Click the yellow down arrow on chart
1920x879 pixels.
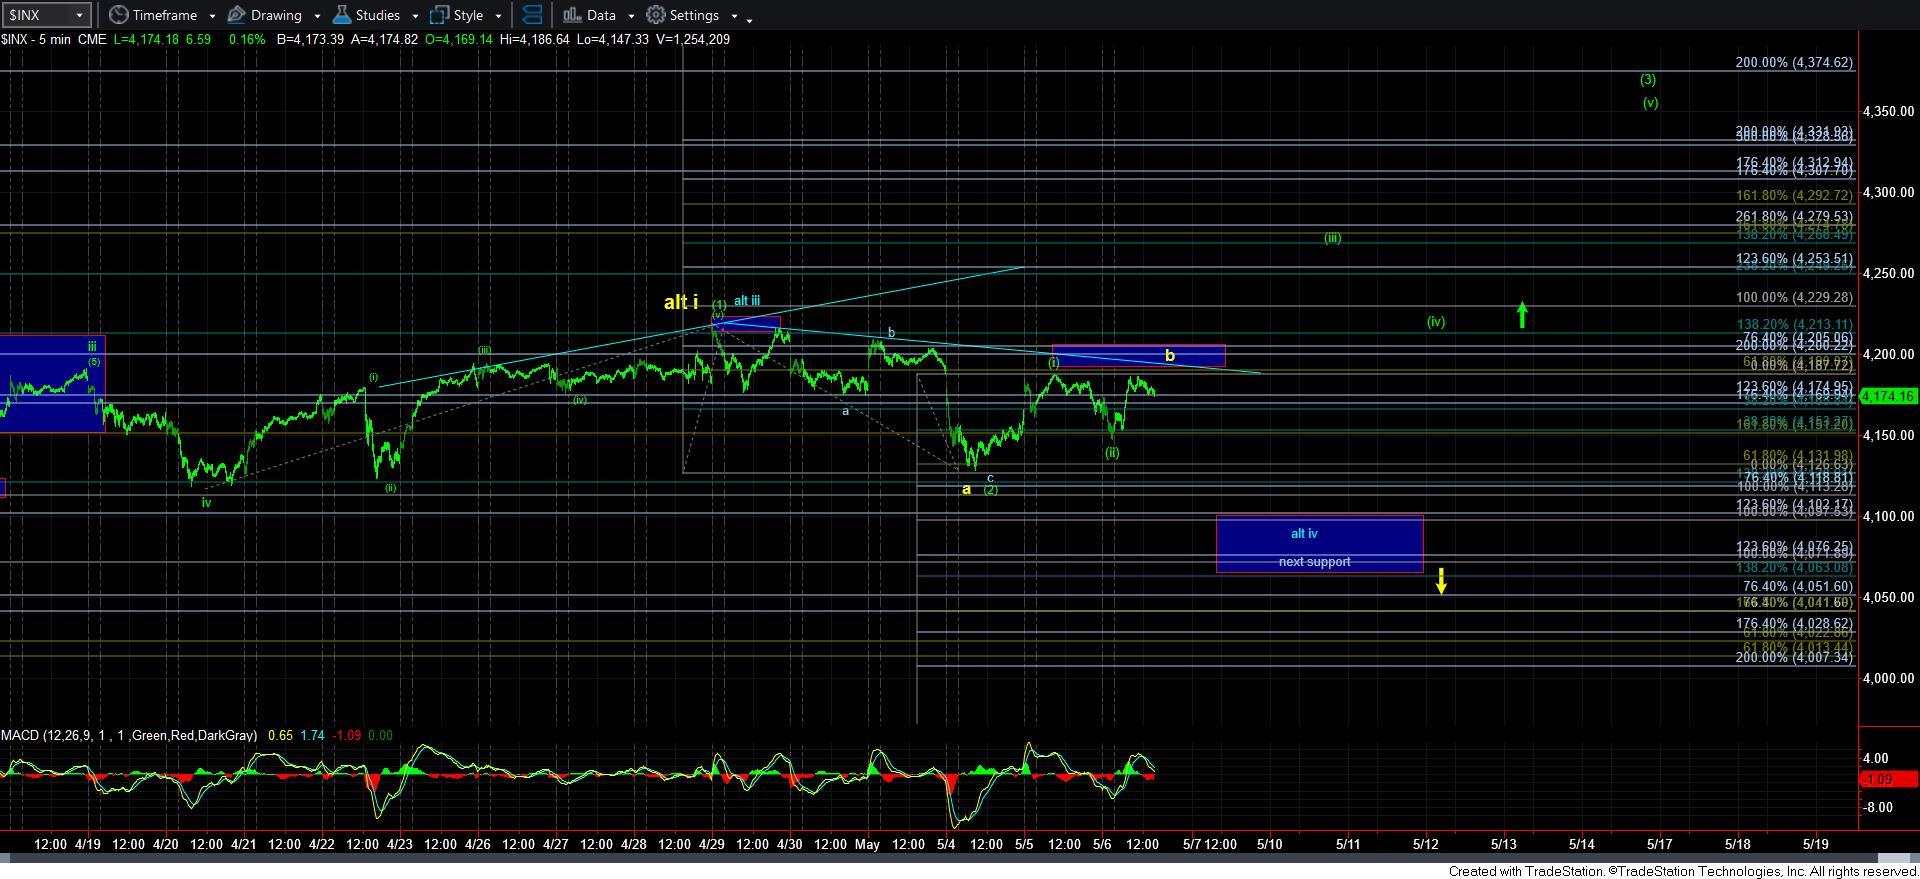pos(1441,581)
